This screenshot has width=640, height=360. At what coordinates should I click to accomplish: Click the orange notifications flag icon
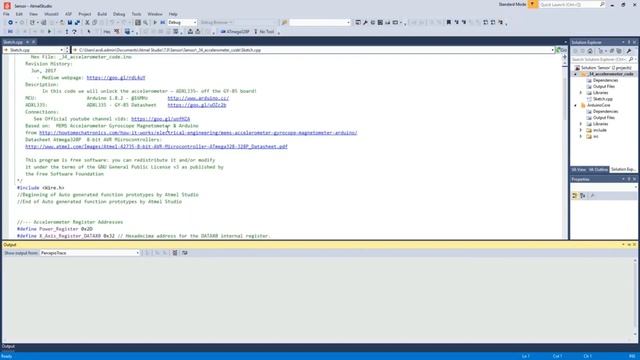pos(532,4)
